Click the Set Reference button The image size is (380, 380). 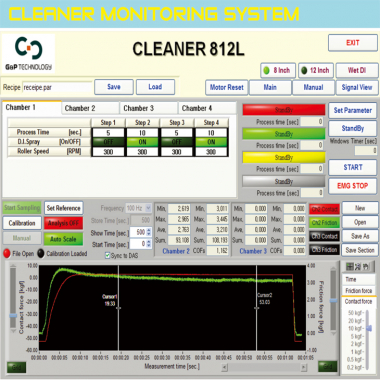click(63, 208)
